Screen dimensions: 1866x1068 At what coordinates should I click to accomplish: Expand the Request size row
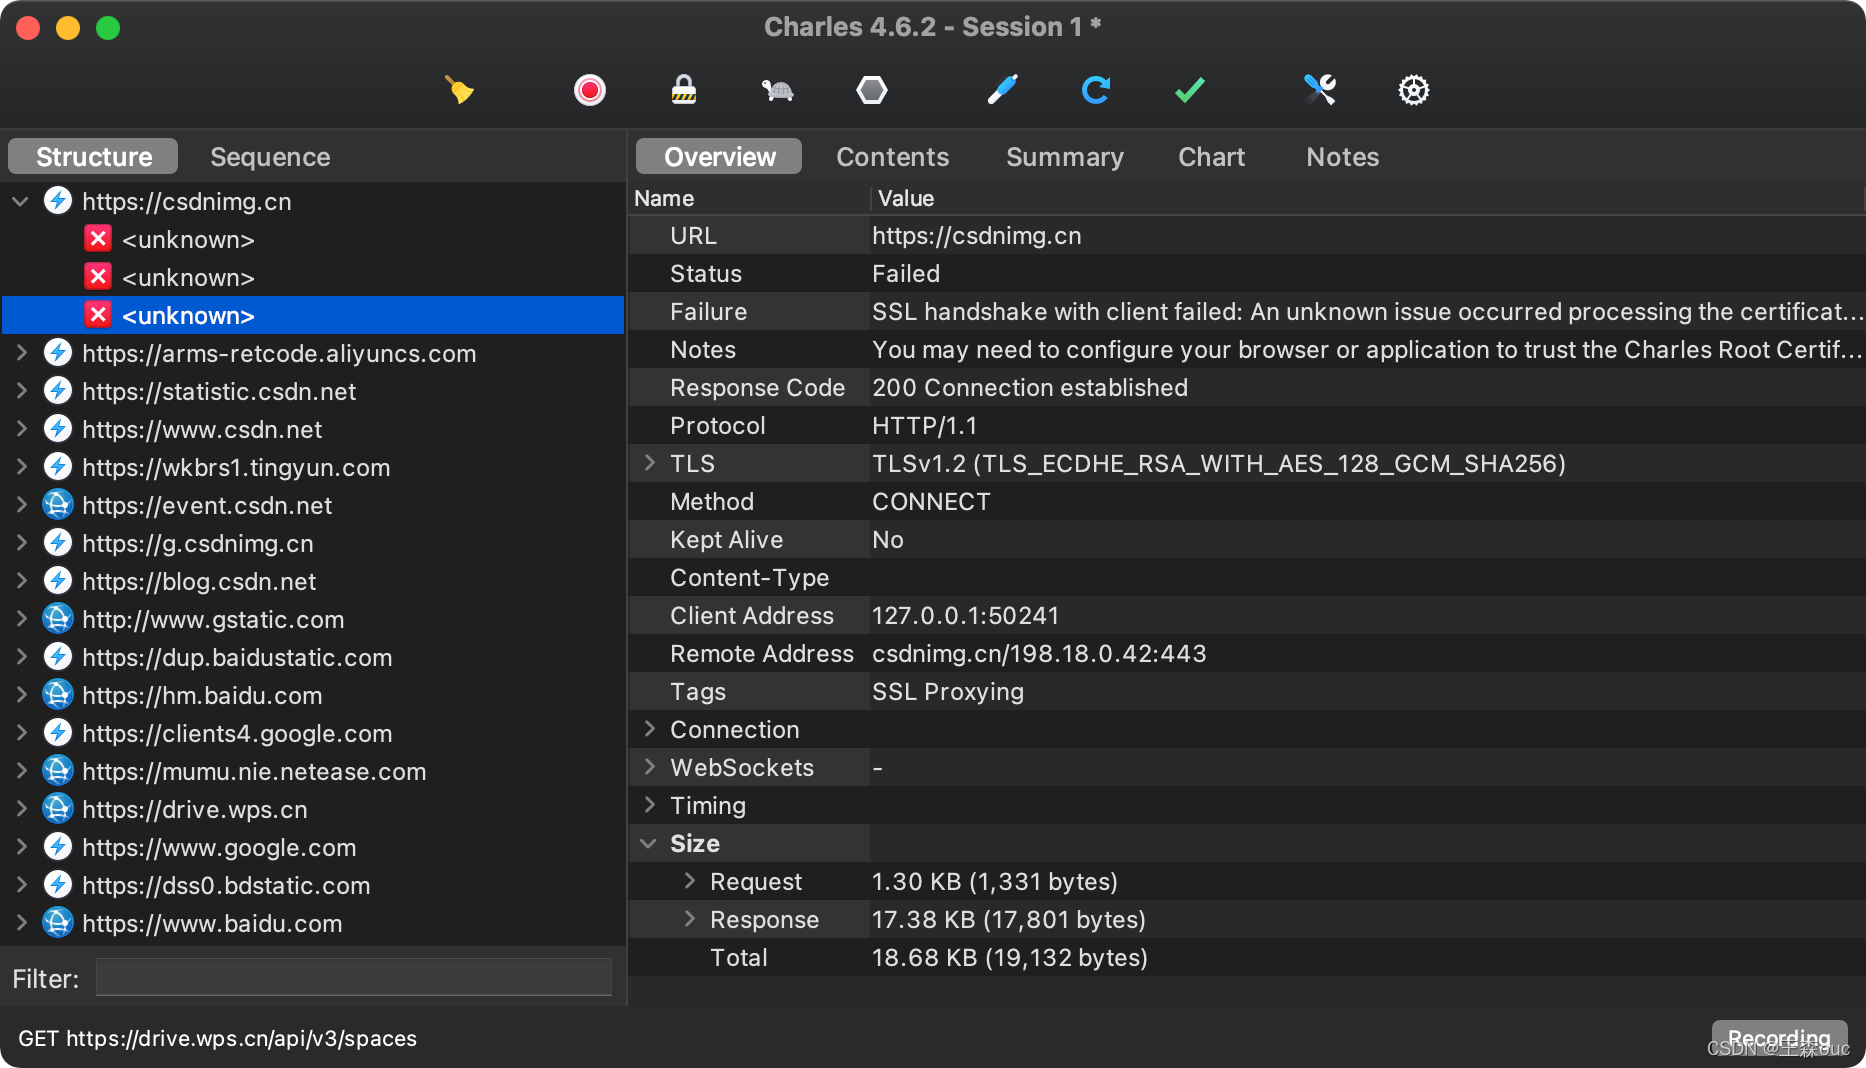[x=690, y=881]
